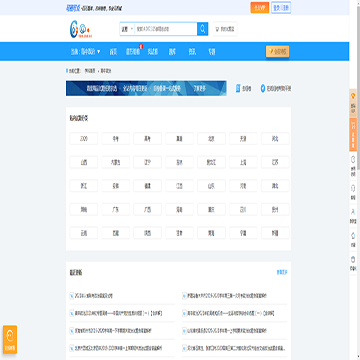Select 山东 region filter

[211, 186]
